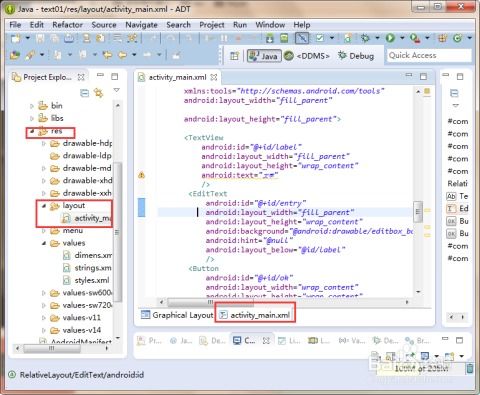Select styles.xml in the values folder

pyautogui.click(x=86, y=280)
